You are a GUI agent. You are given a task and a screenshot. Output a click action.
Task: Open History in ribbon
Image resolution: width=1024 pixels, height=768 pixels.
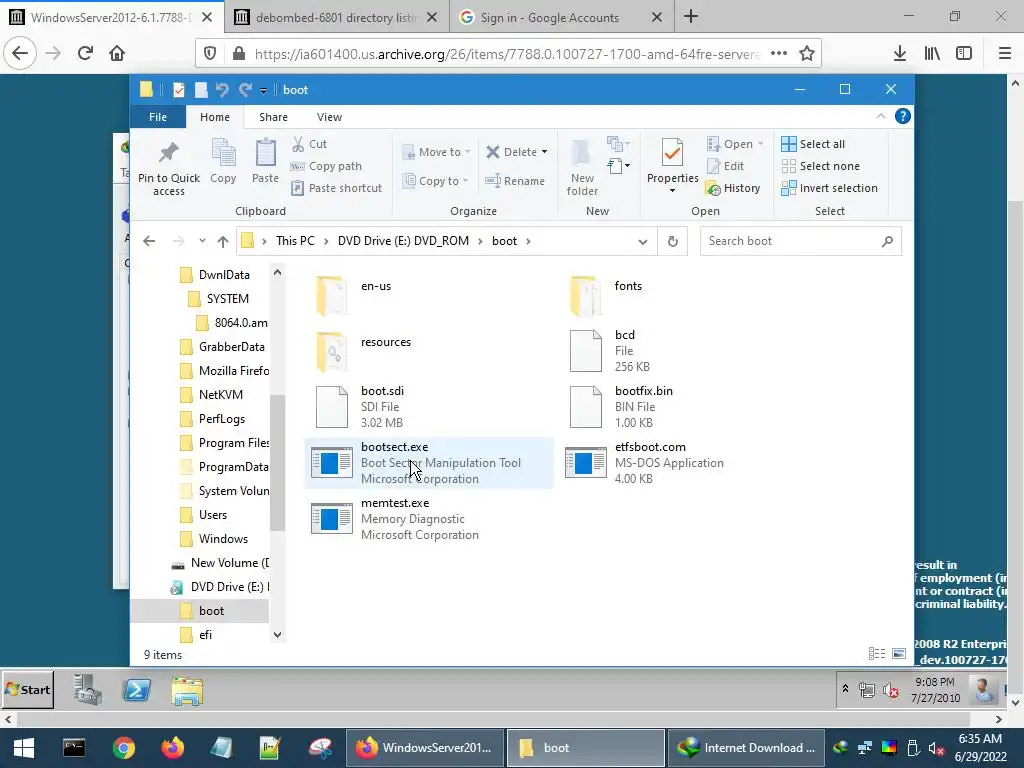tap(733, 188)
